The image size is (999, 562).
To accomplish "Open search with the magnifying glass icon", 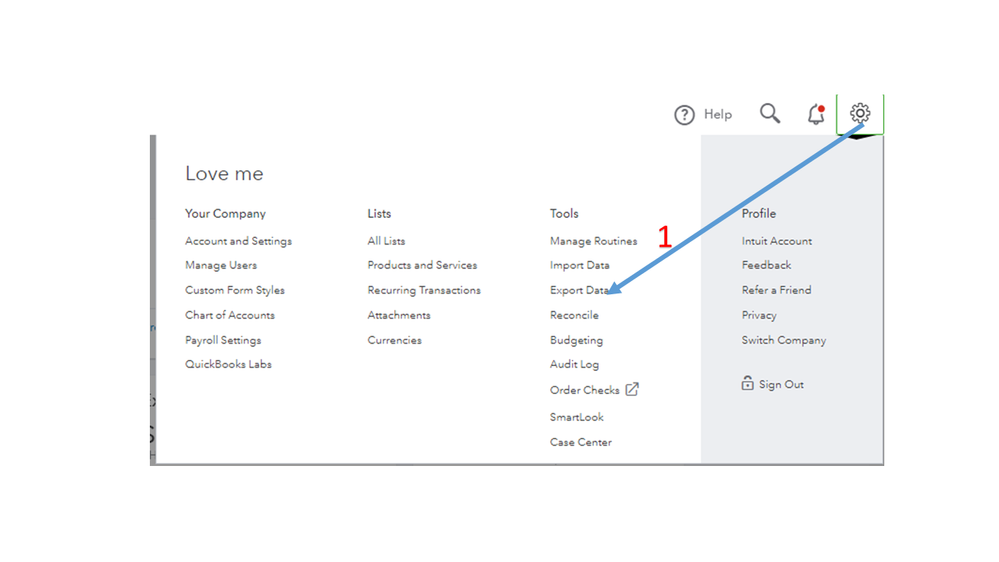I will [769, 114].
